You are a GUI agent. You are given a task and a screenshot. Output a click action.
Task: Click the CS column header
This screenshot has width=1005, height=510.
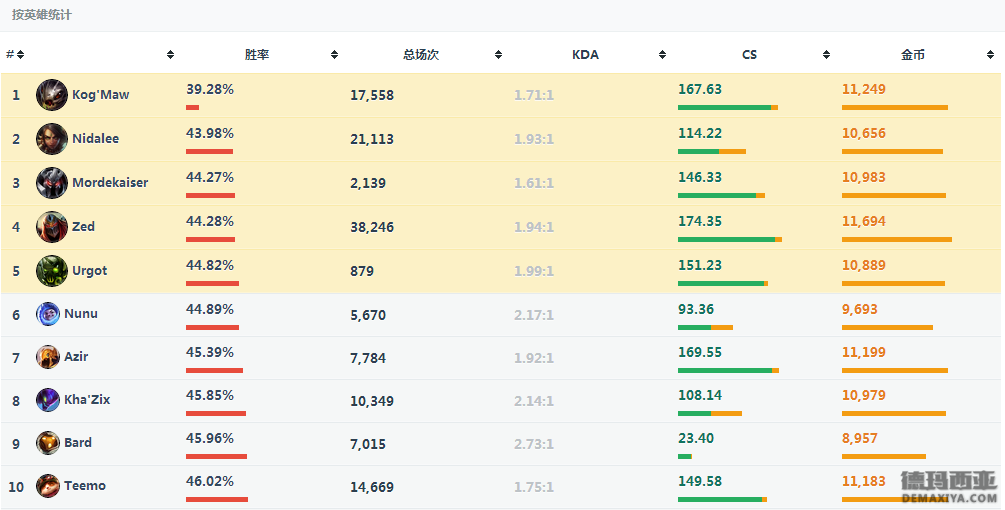point(749,54)
